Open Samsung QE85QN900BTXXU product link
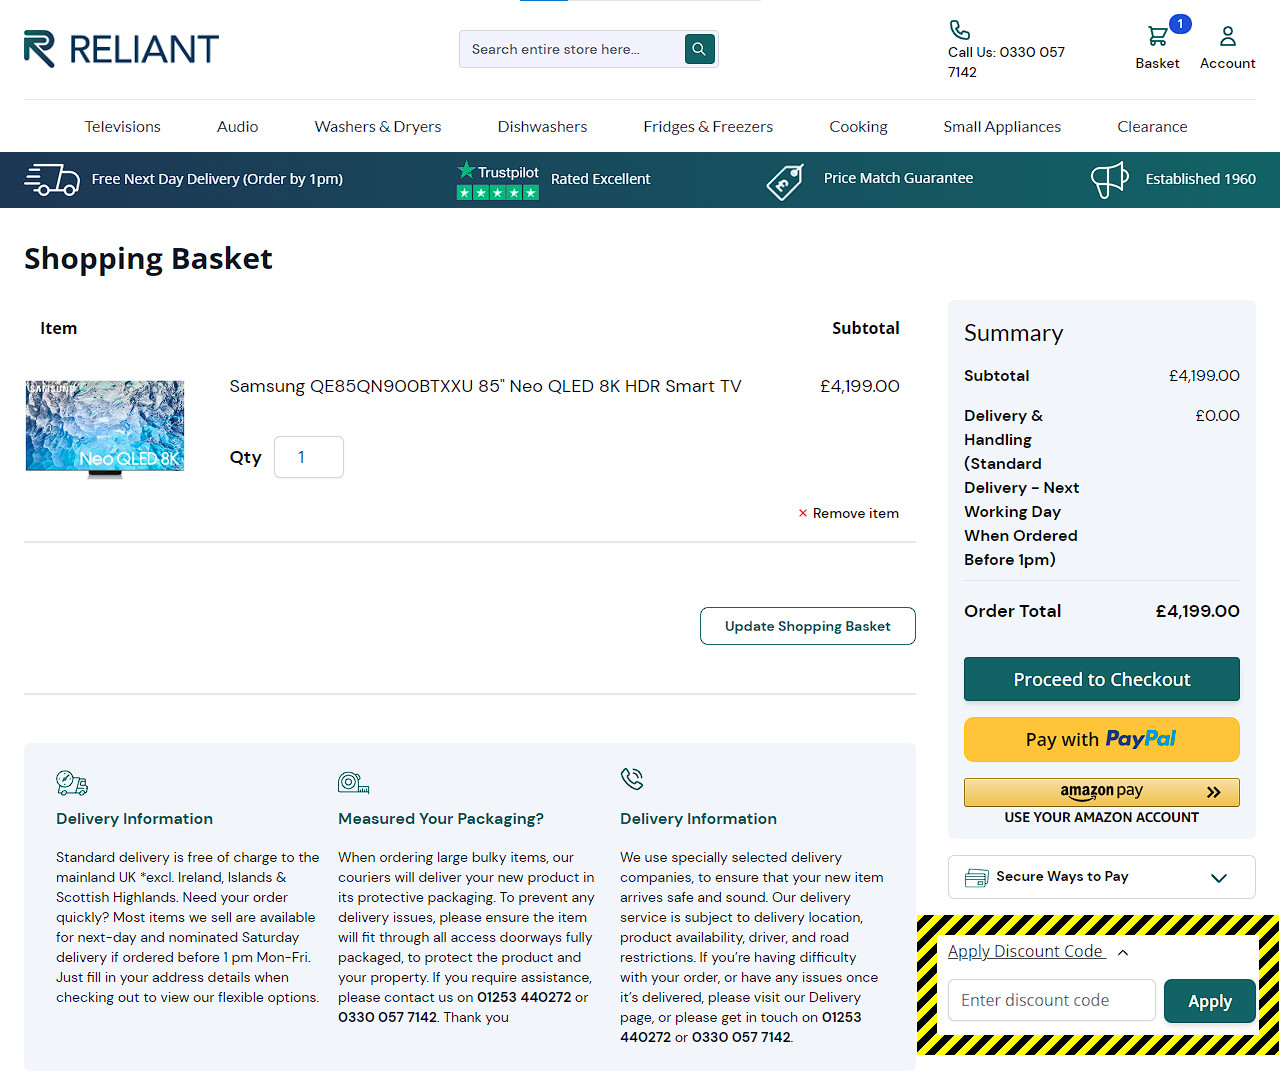Image resolution: width=1280 pixels, height=1080 pixels. pos(485,386)
